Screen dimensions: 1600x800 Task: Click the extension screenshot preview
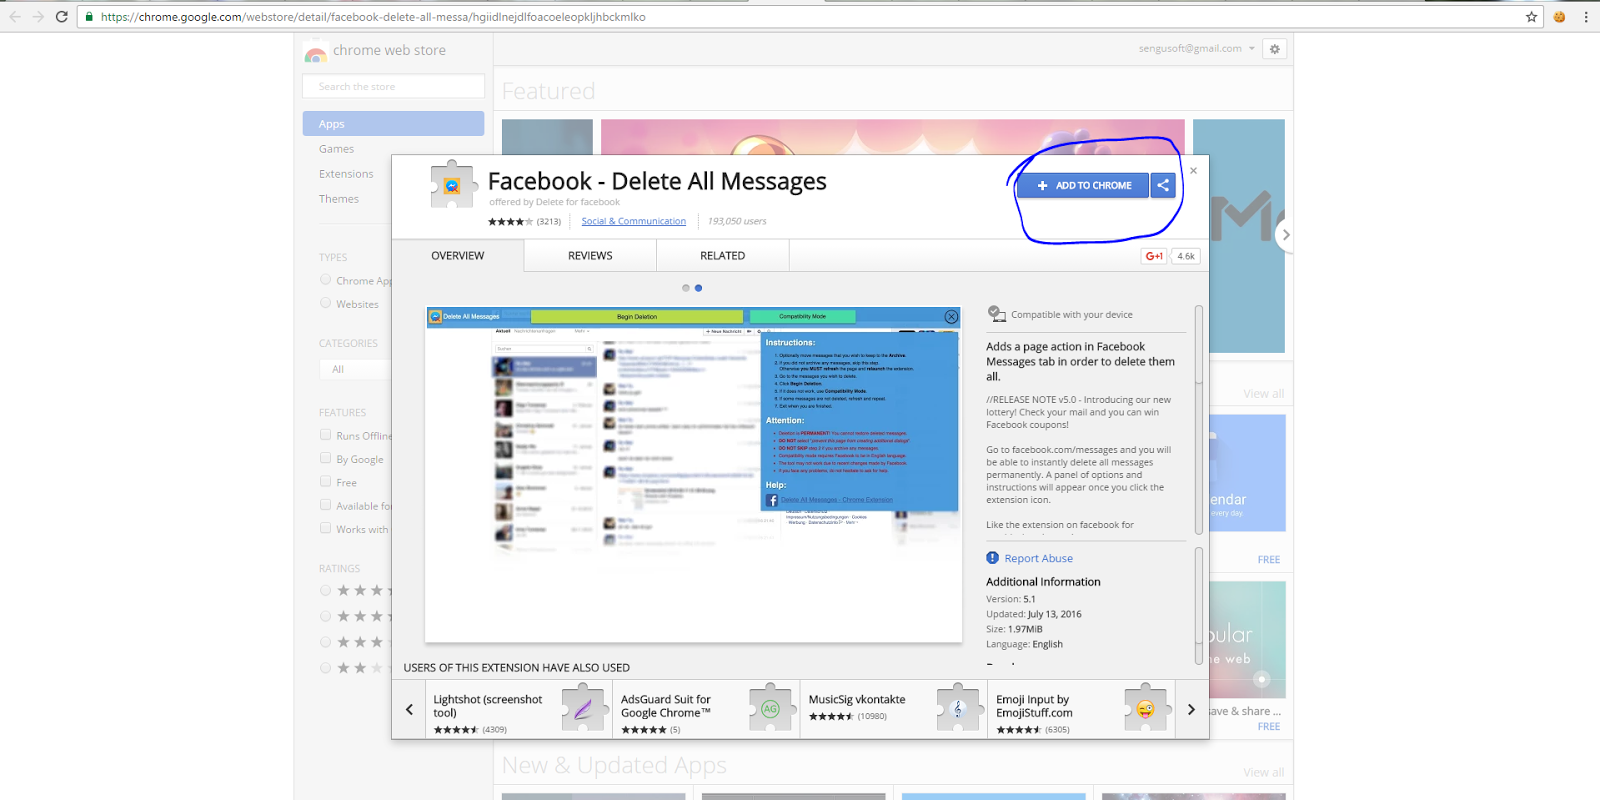point(694,475)
